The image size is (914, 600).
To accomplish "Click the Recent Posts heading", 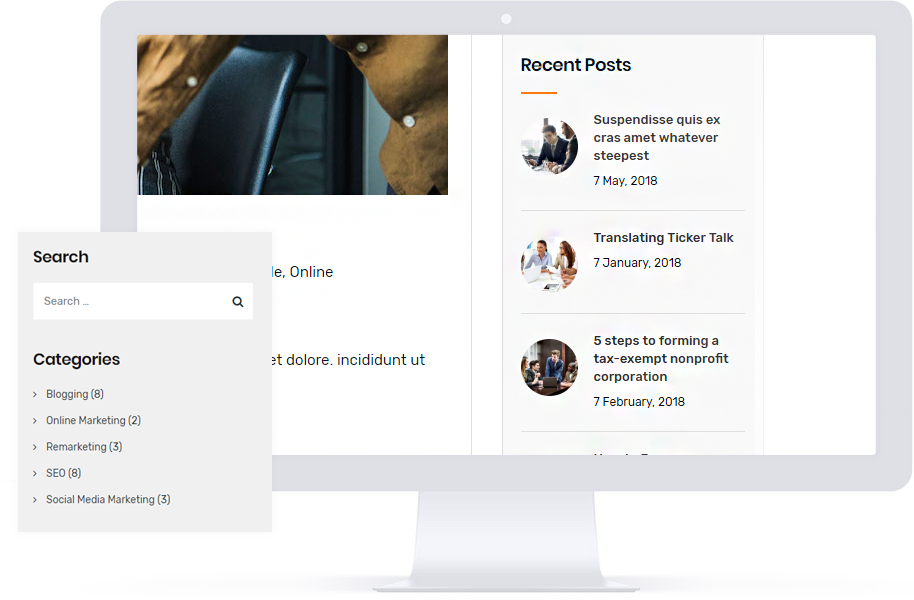I will 575,65.
